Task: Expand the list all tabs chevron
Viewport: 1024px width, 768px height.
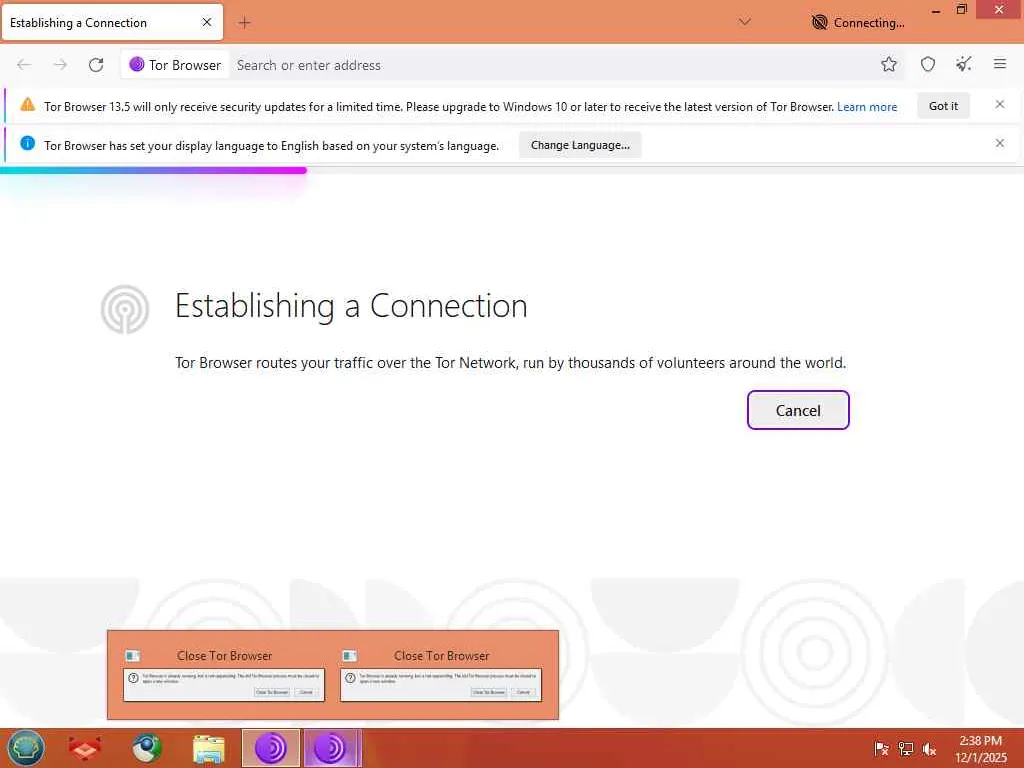Action: pyautogui.click(x=744, y=22)
